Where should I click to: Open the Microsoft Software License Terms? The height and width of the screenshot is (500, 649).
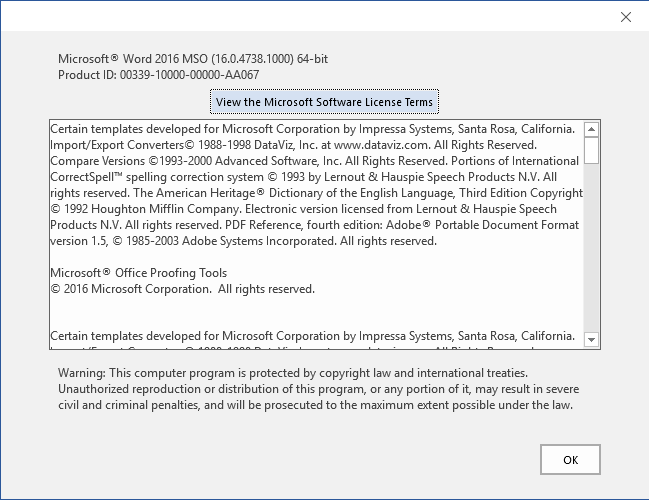point(324,102)
